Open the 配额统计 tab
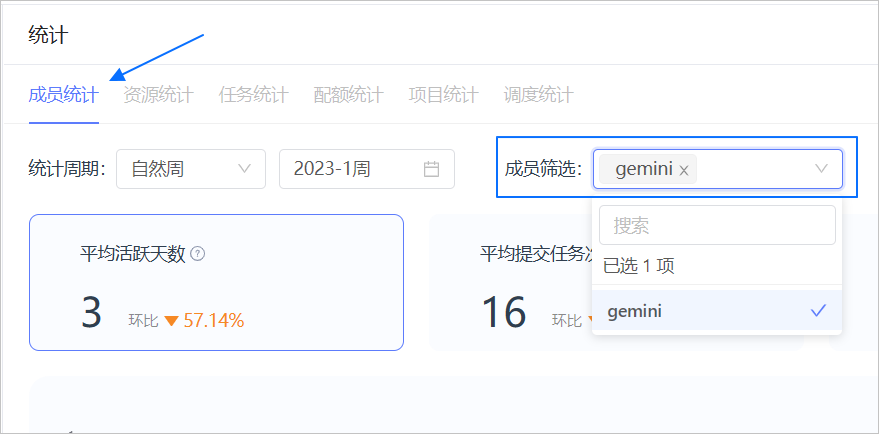The width and height of the screenshot is (879, 434). [348, 96]
